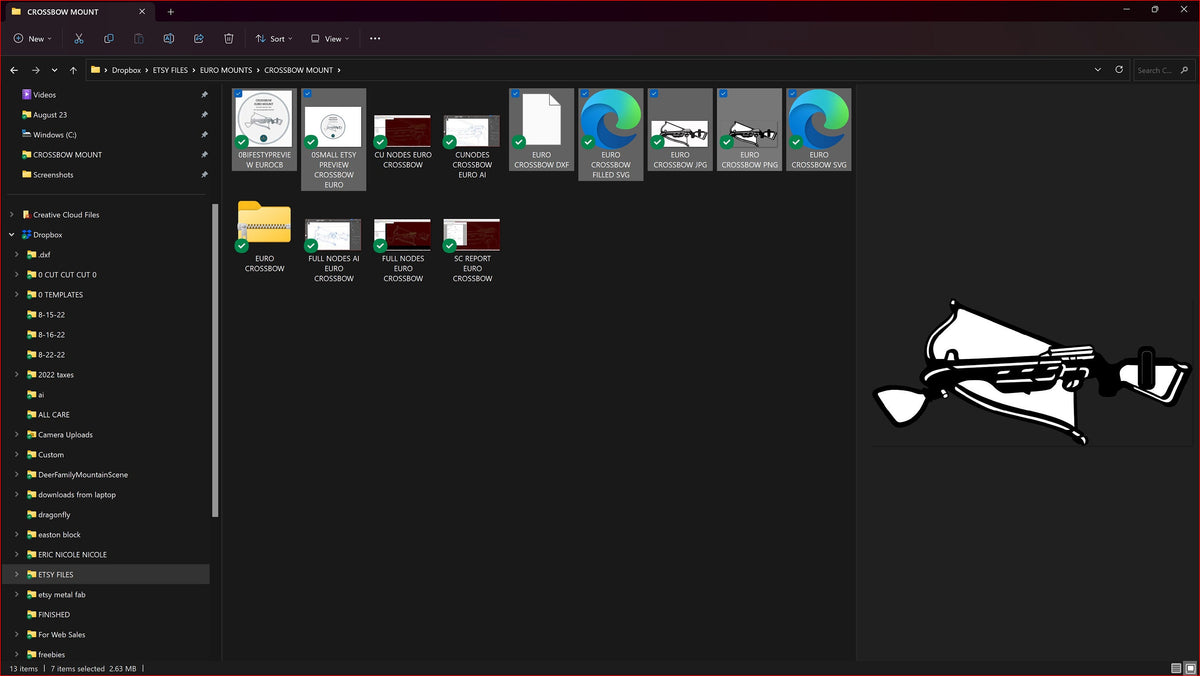This screenshot has height=676, width=1200.
Task: Open the Sort dropdown menu
Action: 274,38
